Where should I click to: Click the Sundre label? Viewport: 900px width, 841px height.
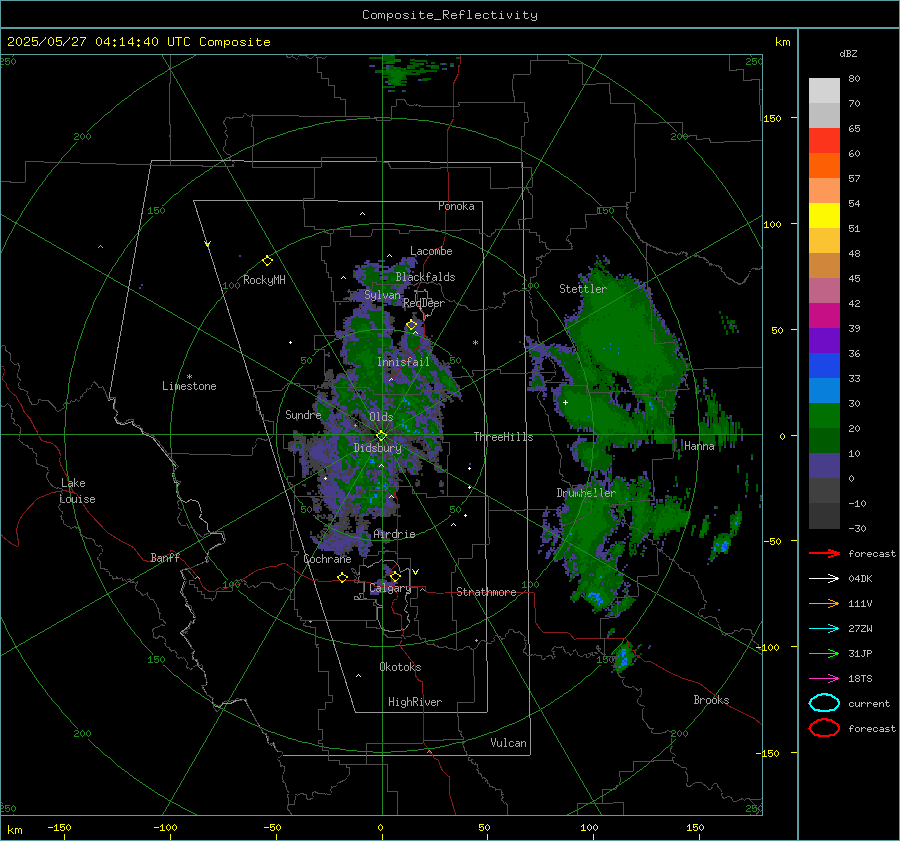(x=303, y=415)
